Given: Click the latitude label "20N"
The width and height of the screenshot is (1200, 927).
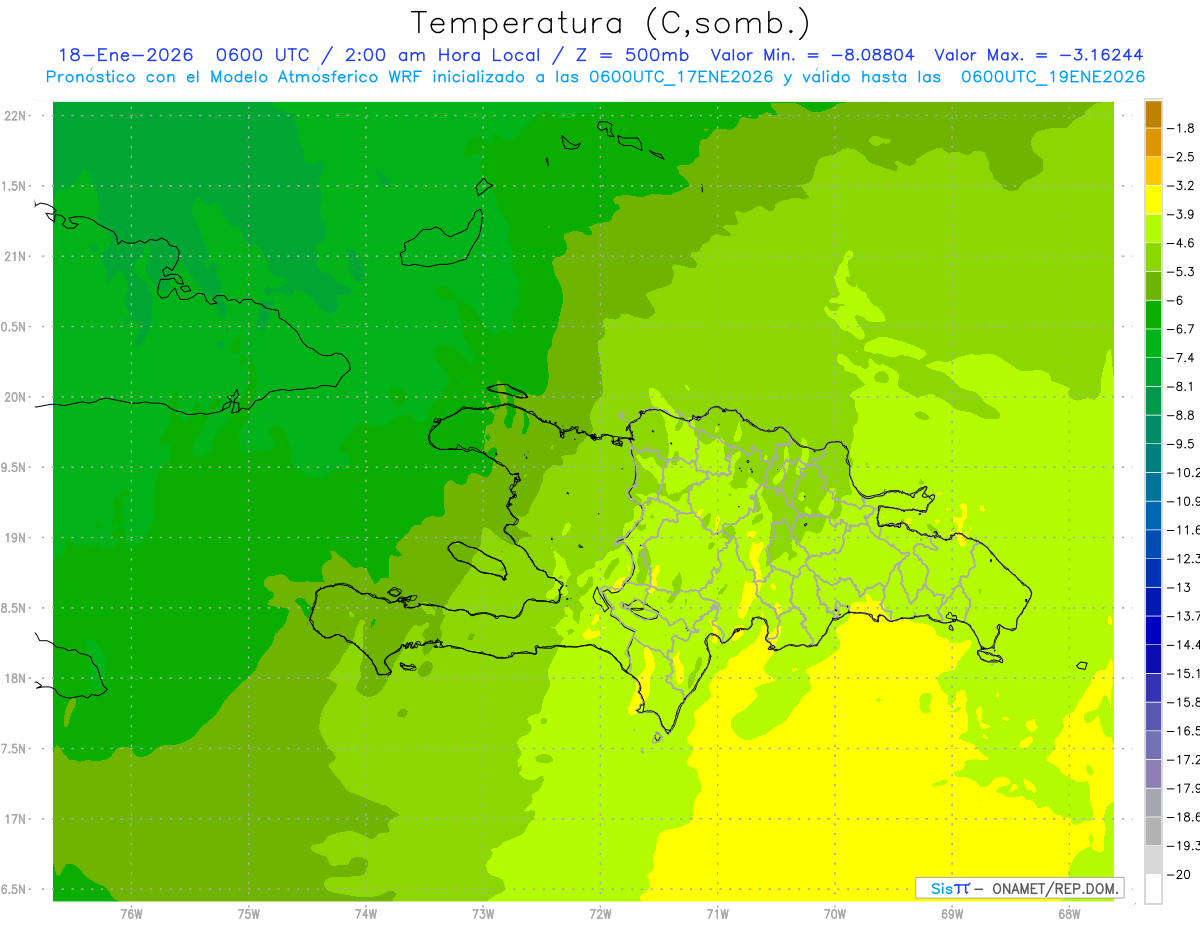Looking at the screenshot, I should point(16,397).
